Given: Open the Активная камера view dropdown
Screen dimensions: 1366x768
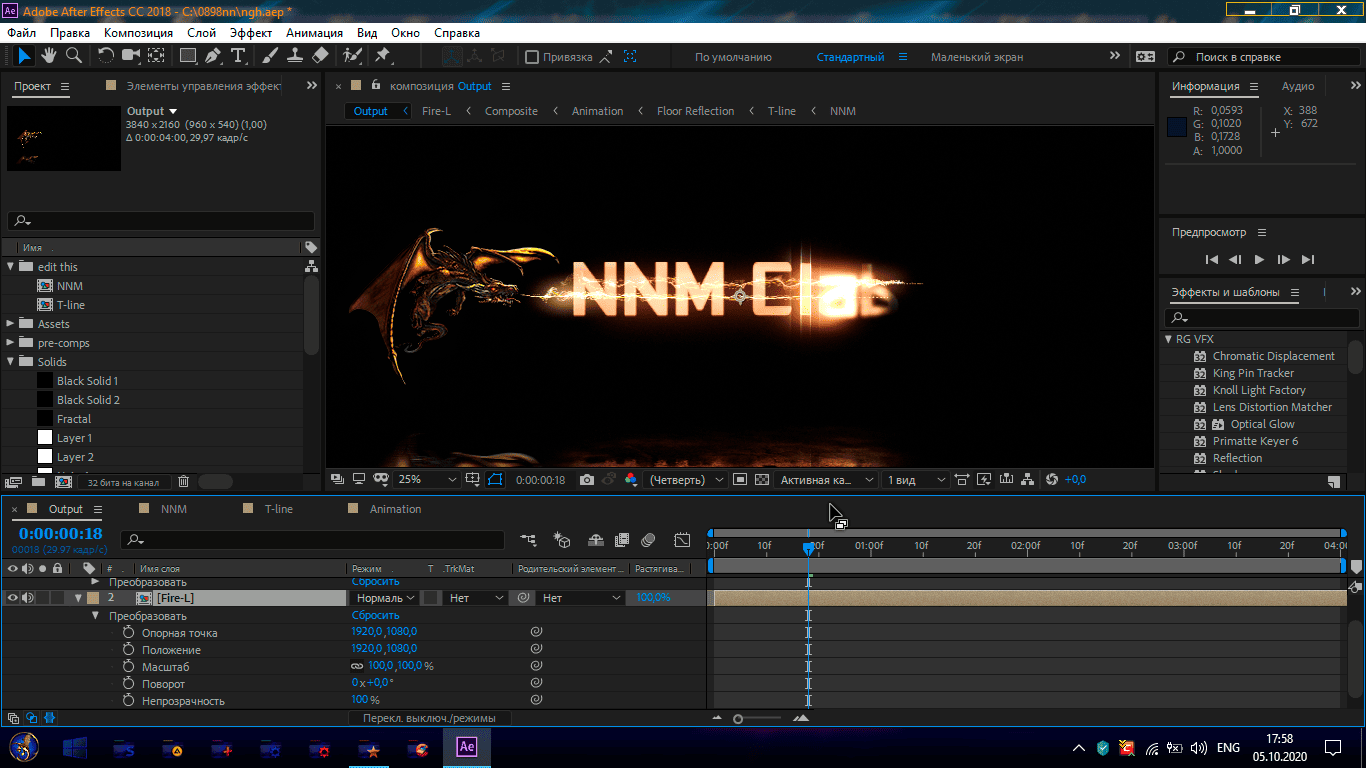Looking at the screenshot, I should [x=827, y=480].
